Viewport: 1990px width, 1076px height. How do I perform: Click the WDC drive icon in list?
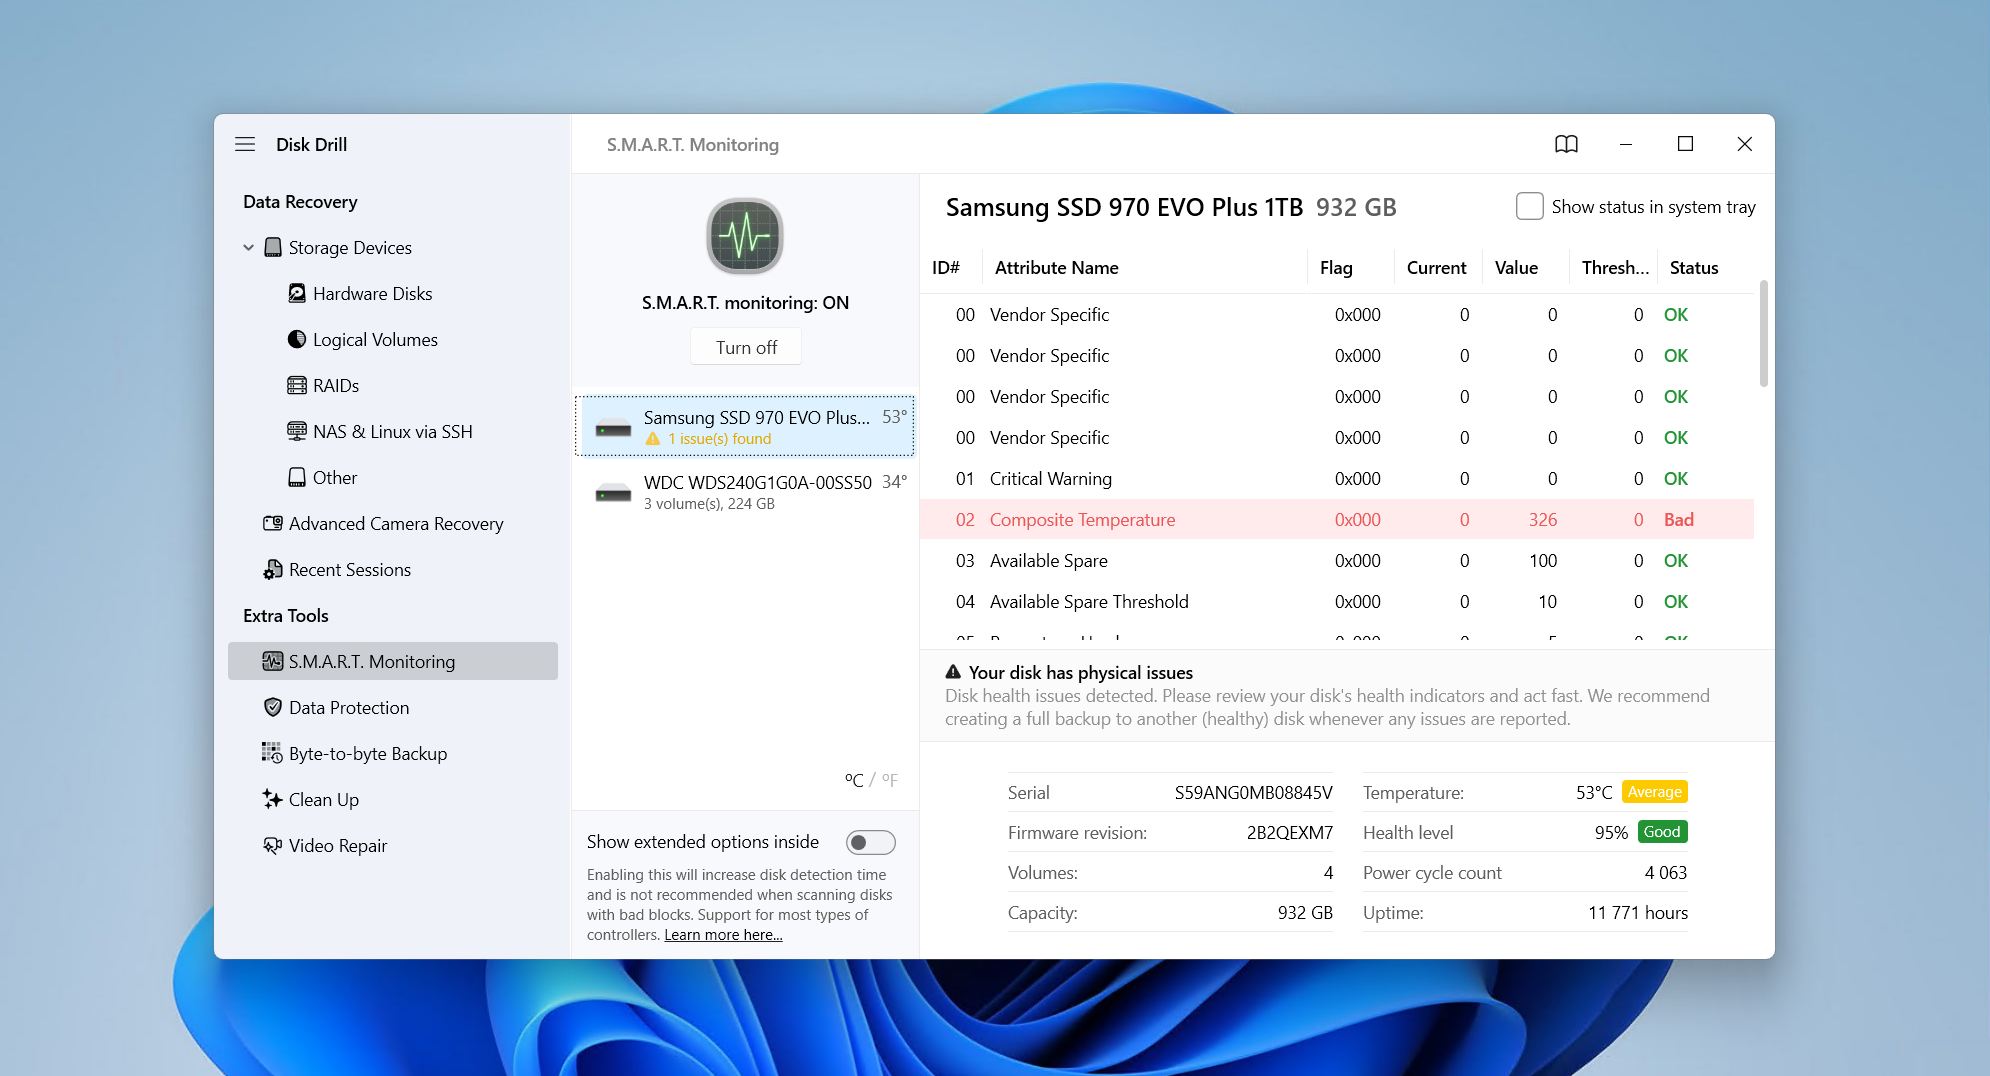pos(613,493)
